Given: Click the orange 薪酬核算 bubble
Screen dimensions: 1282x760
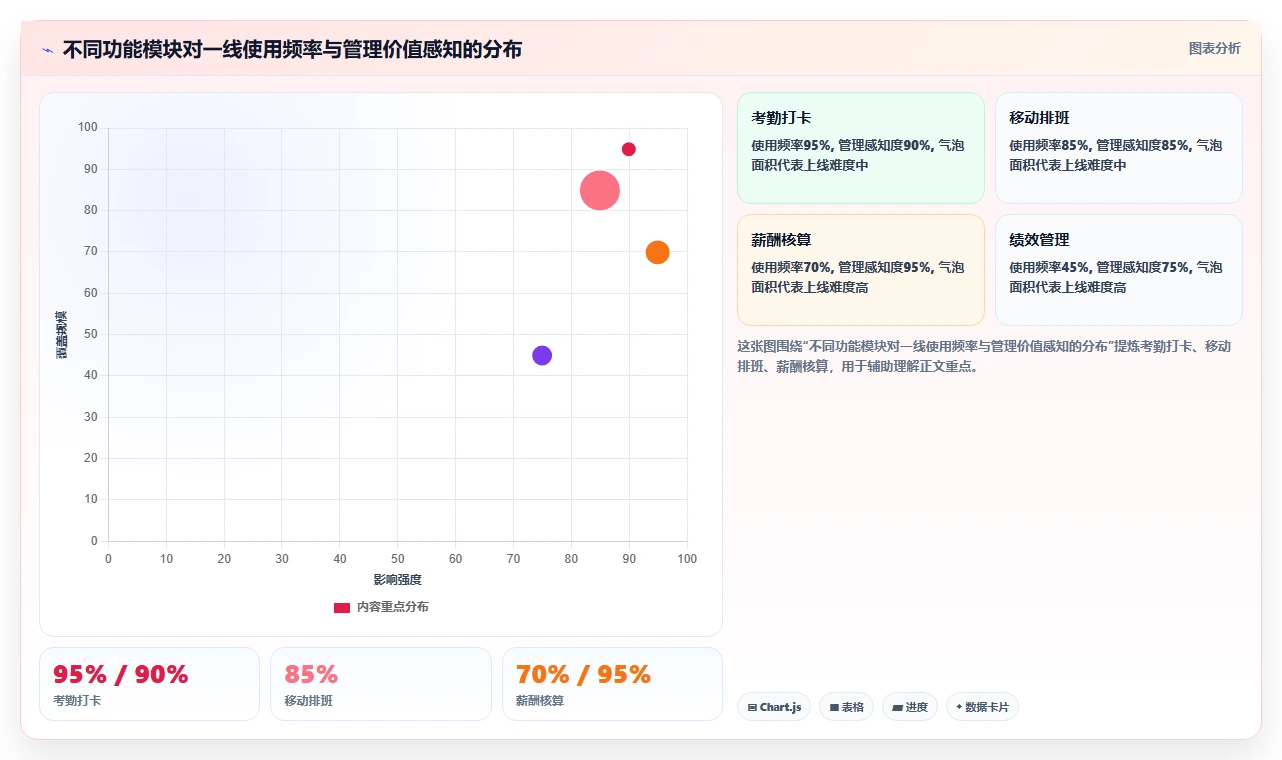Looking at the screenshot, I should pos(657,252).
